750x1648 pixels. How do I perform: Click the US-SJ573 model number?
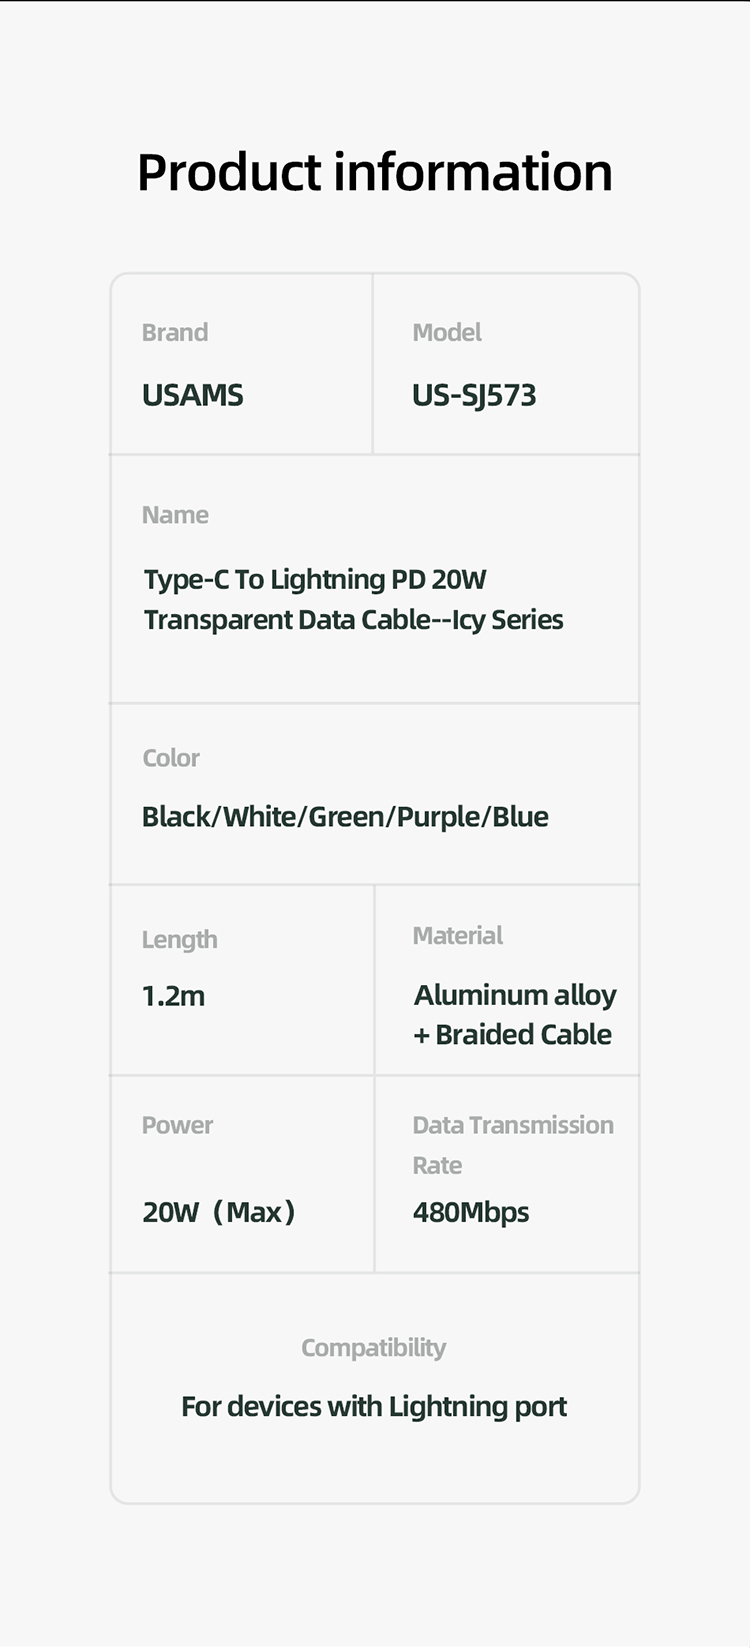pyautogui.click(x=474, y=396)
